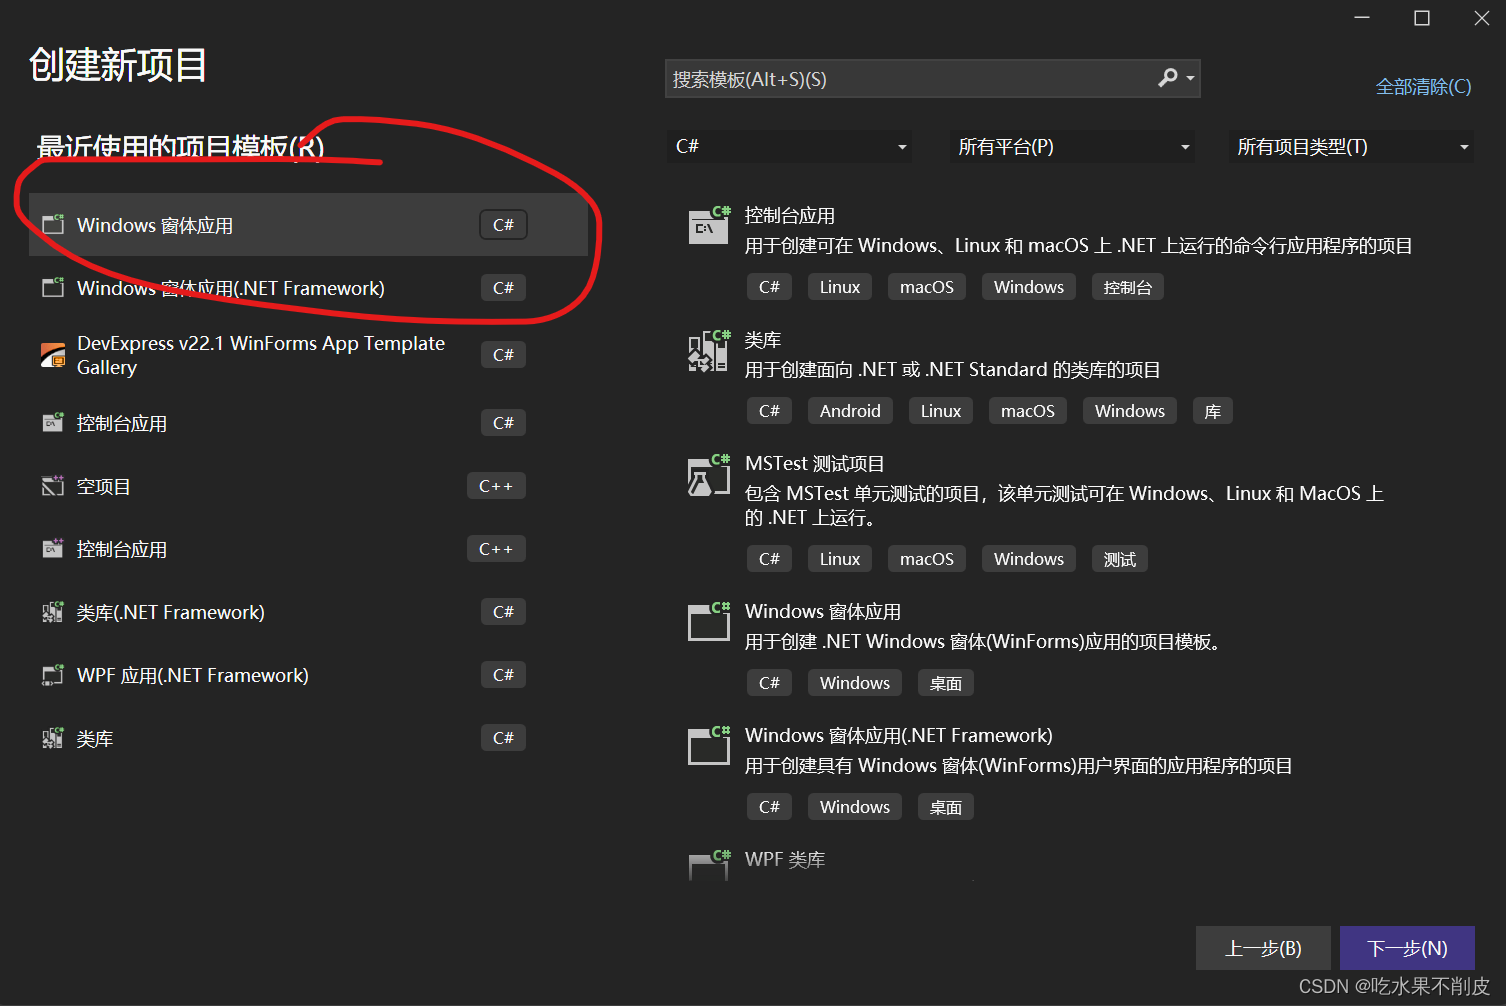Open the C# language filter dropdown
Viewport: 1506px width, 1006px height.
(789, 147)
